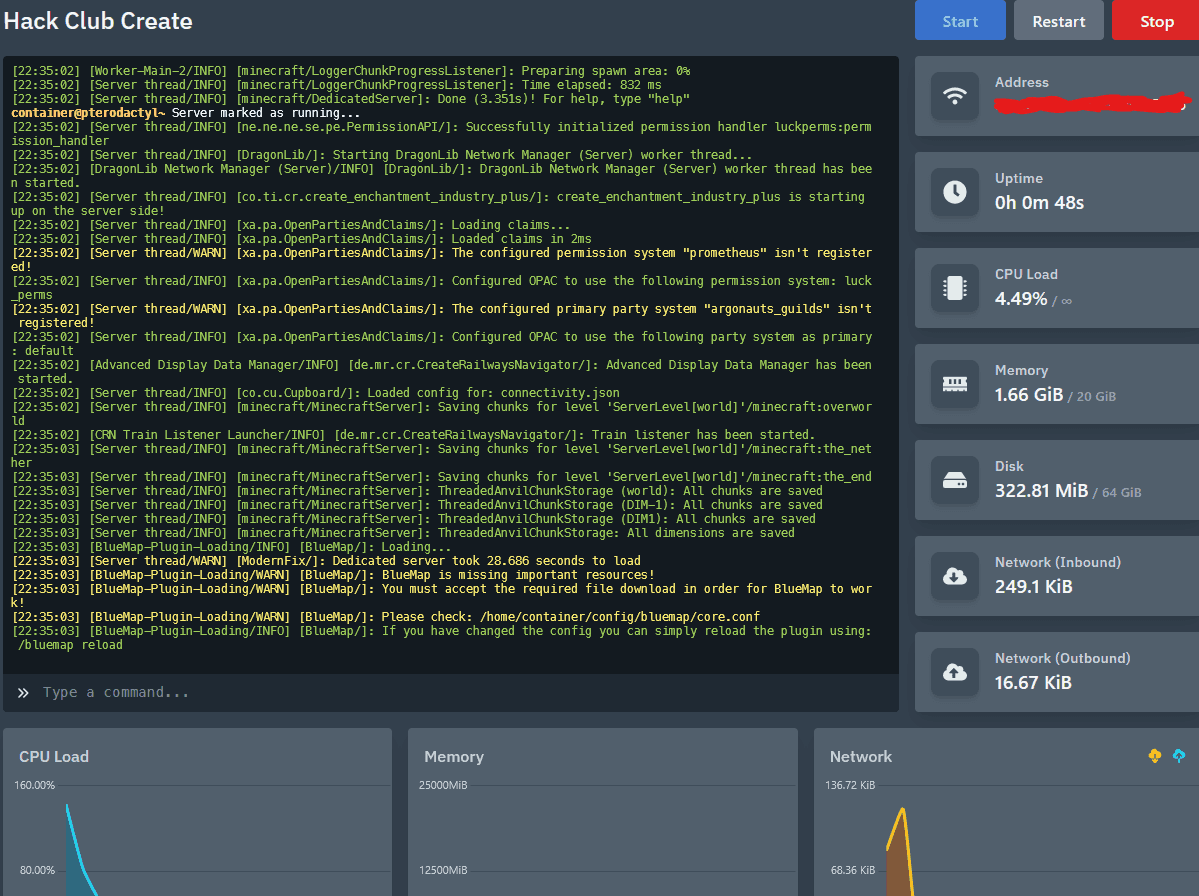The height and width of the screenshot is (896, 1199).
Task: Click the cloud download icon for Network Inbound
Action: pyautogui.click(x=954, y=576)
